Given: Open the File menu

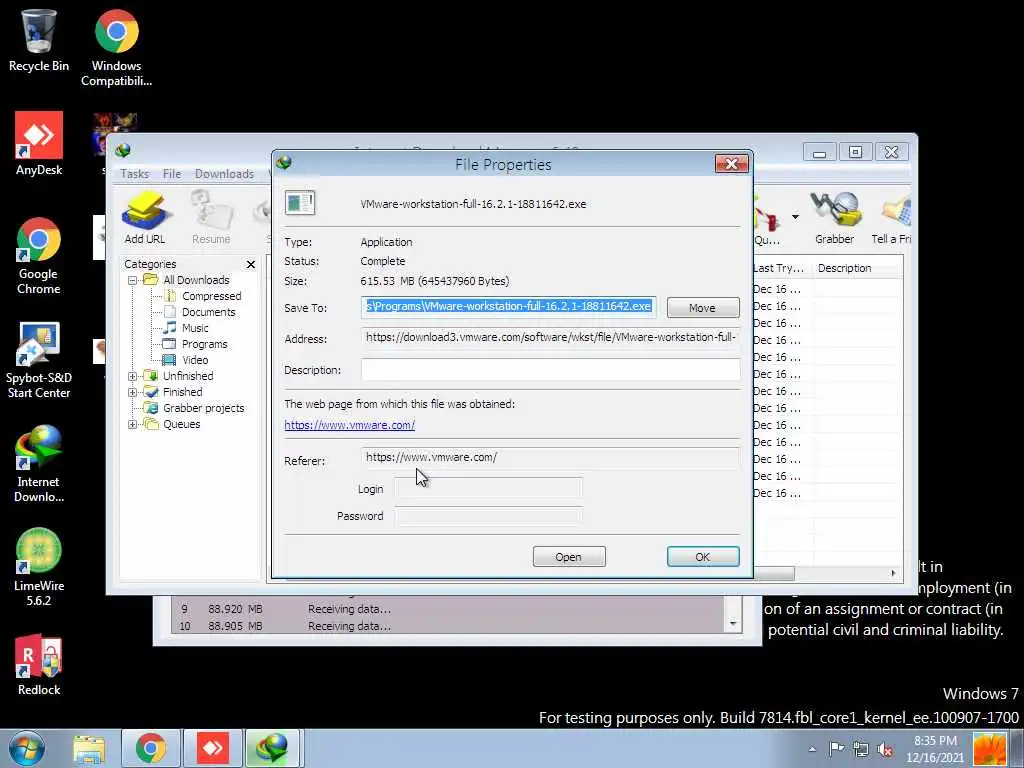Looking at the screenshot, I should (x=172, y=174).
